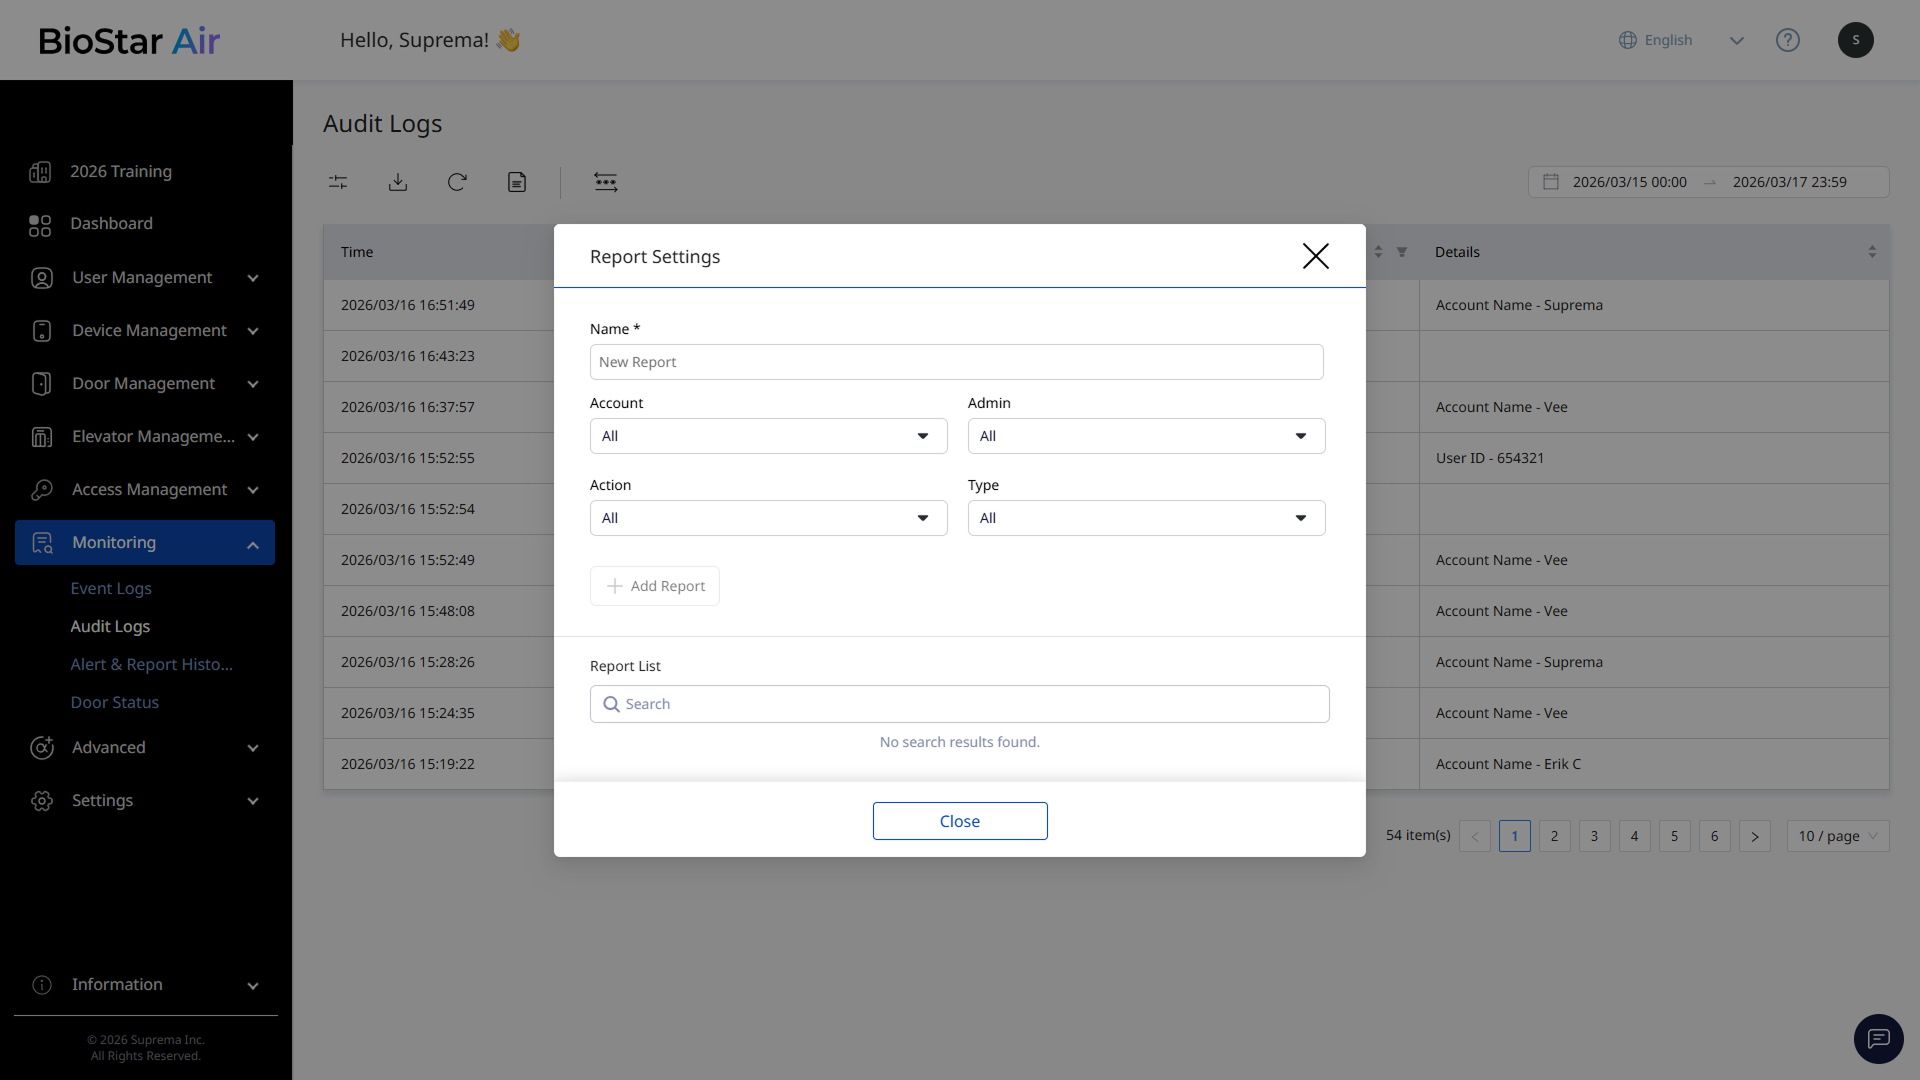1920x1080 pixels.
Task: Click the user avatar icon
Action: pos(1855,40)
